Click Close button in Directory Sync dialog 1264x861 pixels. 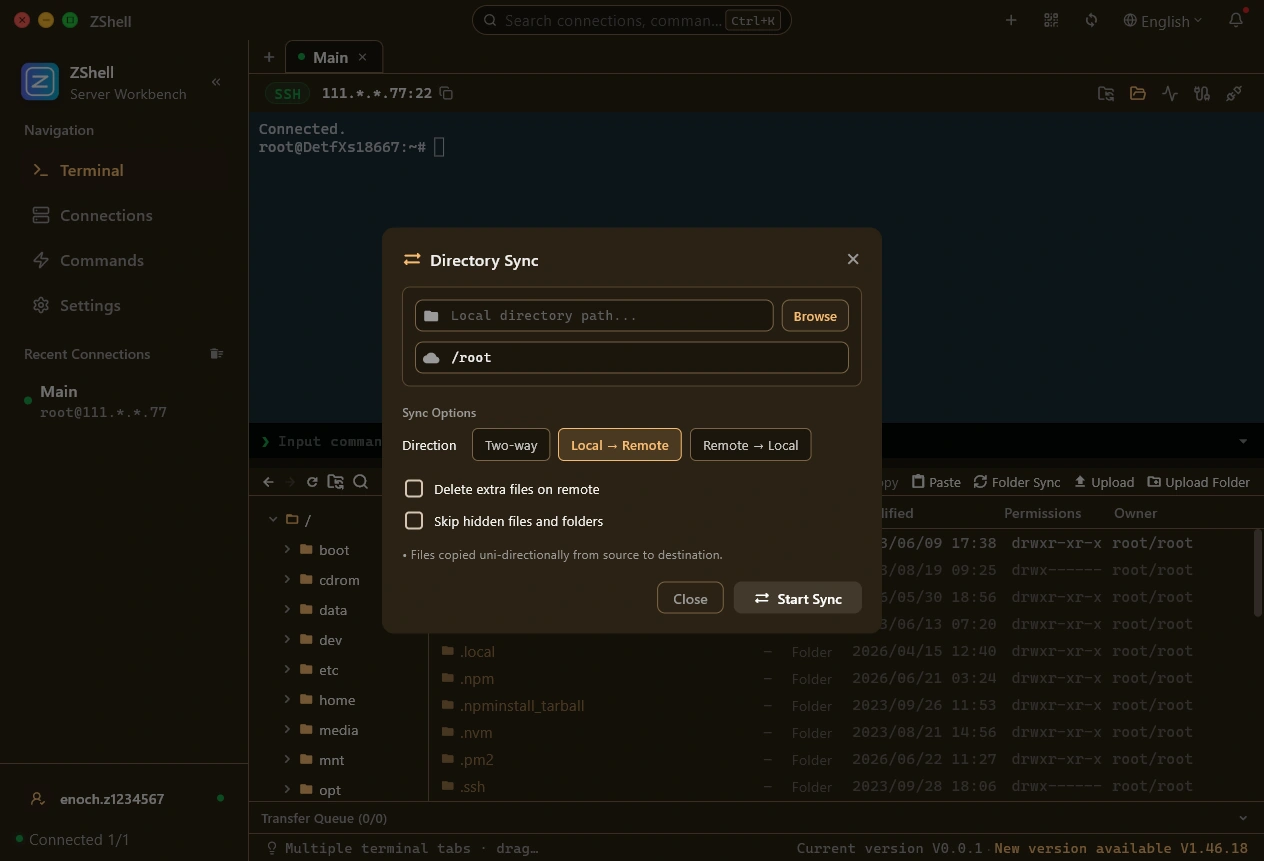coord(690,598)
